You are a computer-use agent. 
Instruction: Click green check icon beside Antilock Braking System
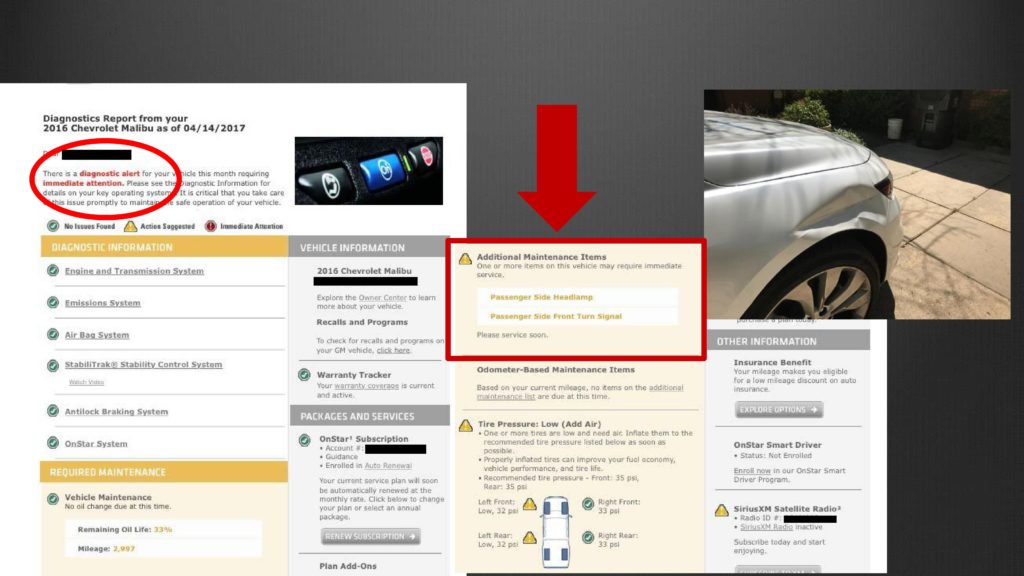pyautogui.click(x=53, y=411)
